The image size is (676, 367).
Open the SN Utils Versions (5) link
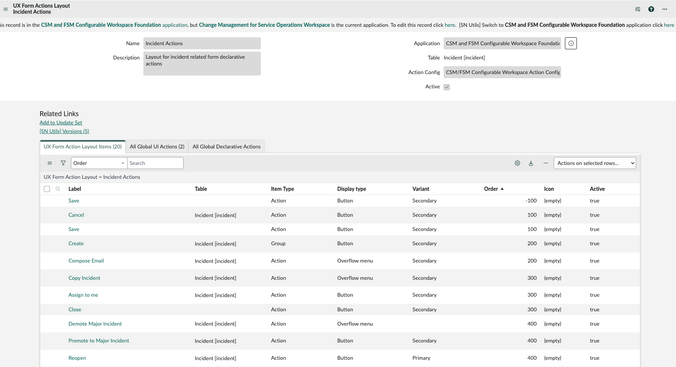click(64, 131)
